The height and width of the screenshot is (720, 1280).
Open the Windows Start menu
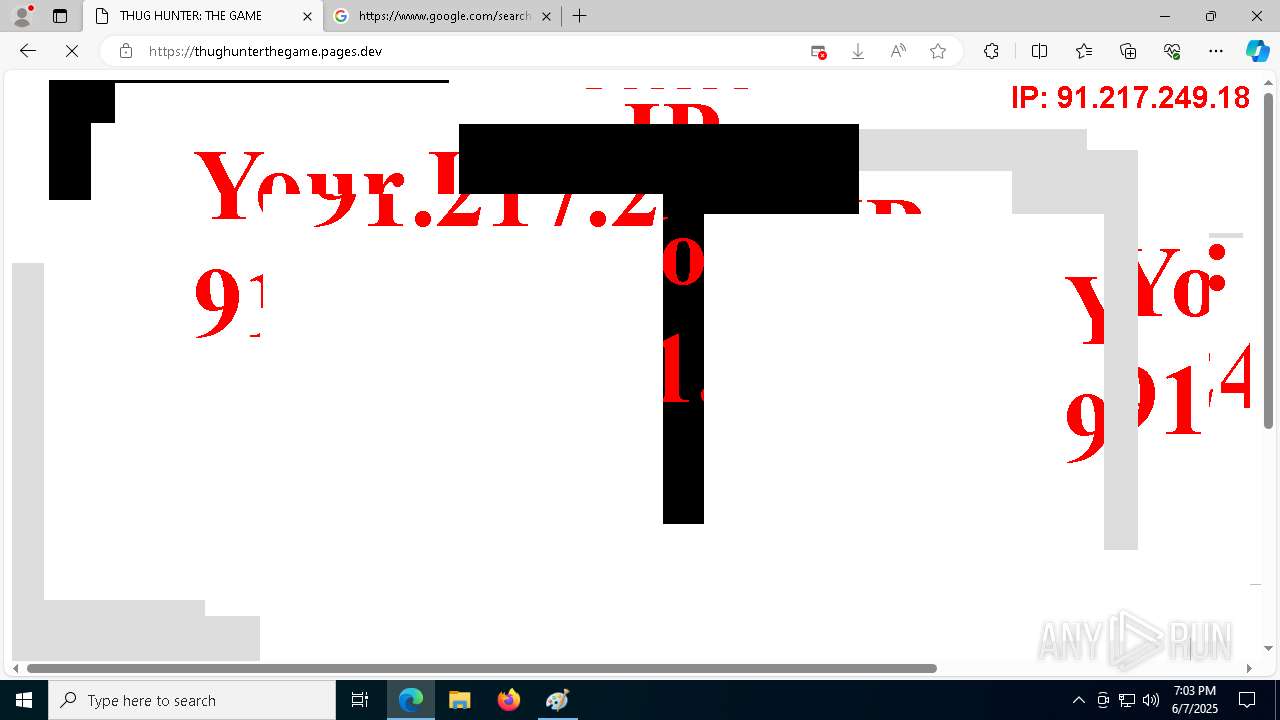pos(24,700)
